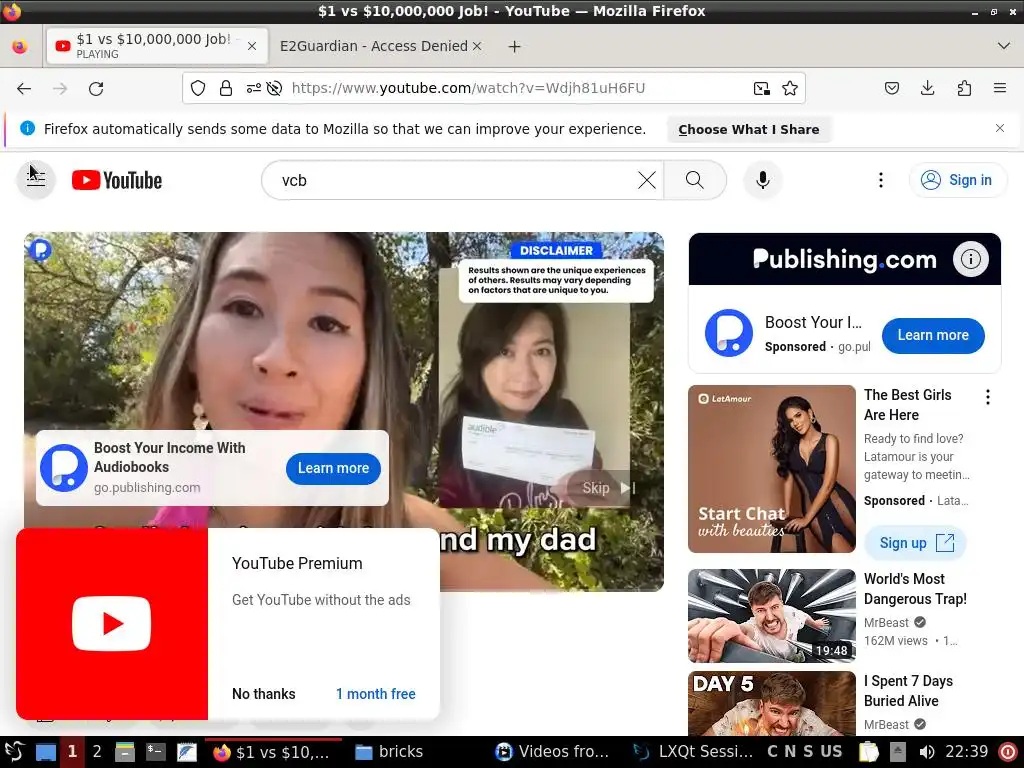Bookmark this page with the star icon
This screenshot has width=1024, height=768.
[790, 88]
